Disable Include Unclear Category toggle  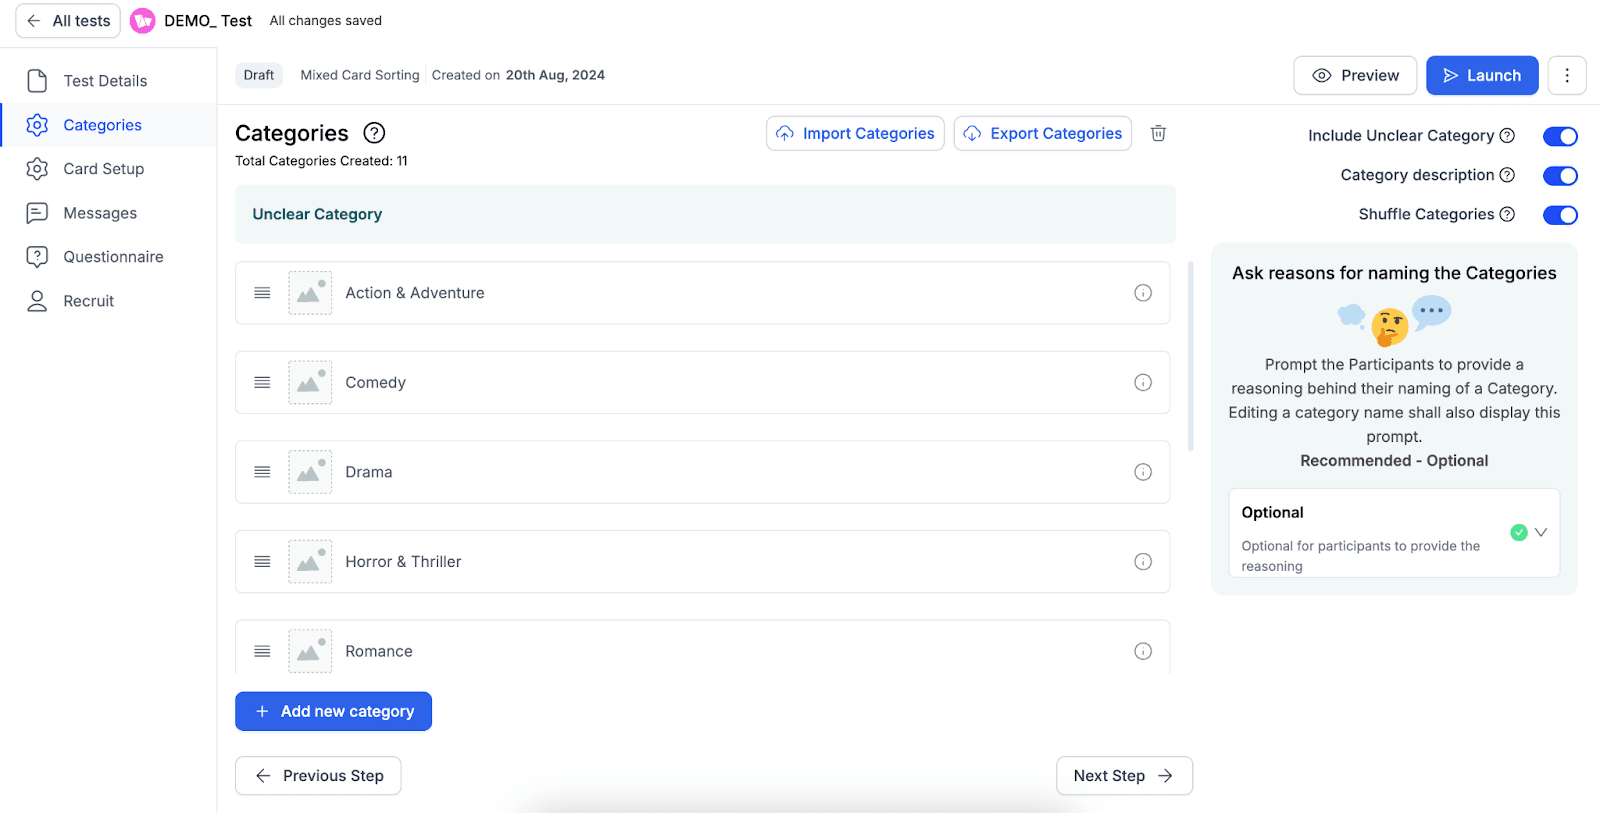(x=1559, y=136)
